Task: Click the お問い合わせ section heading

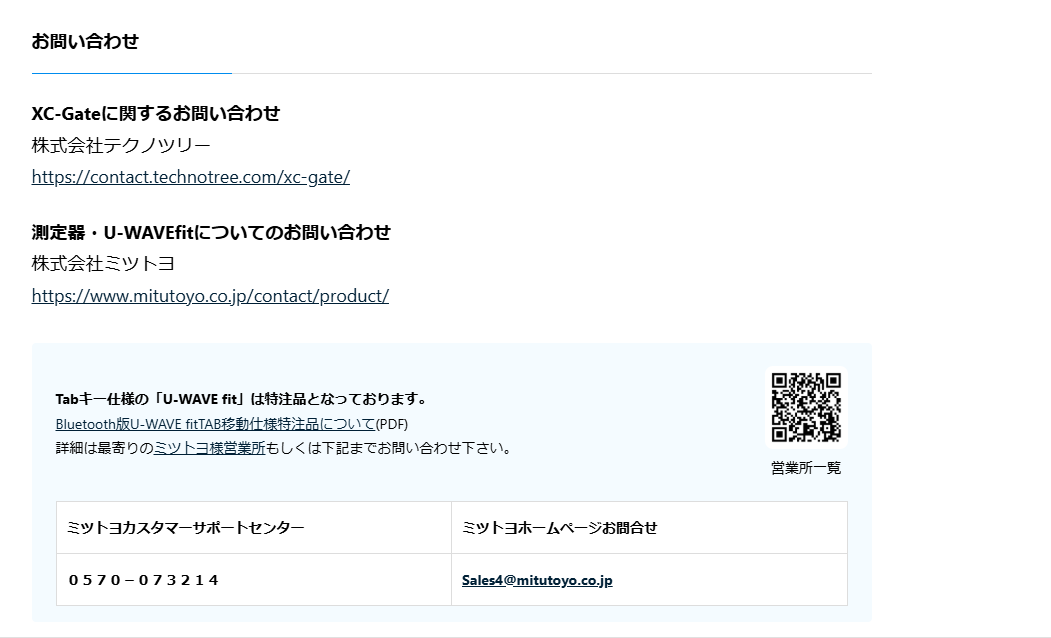Action: (85, 41)
